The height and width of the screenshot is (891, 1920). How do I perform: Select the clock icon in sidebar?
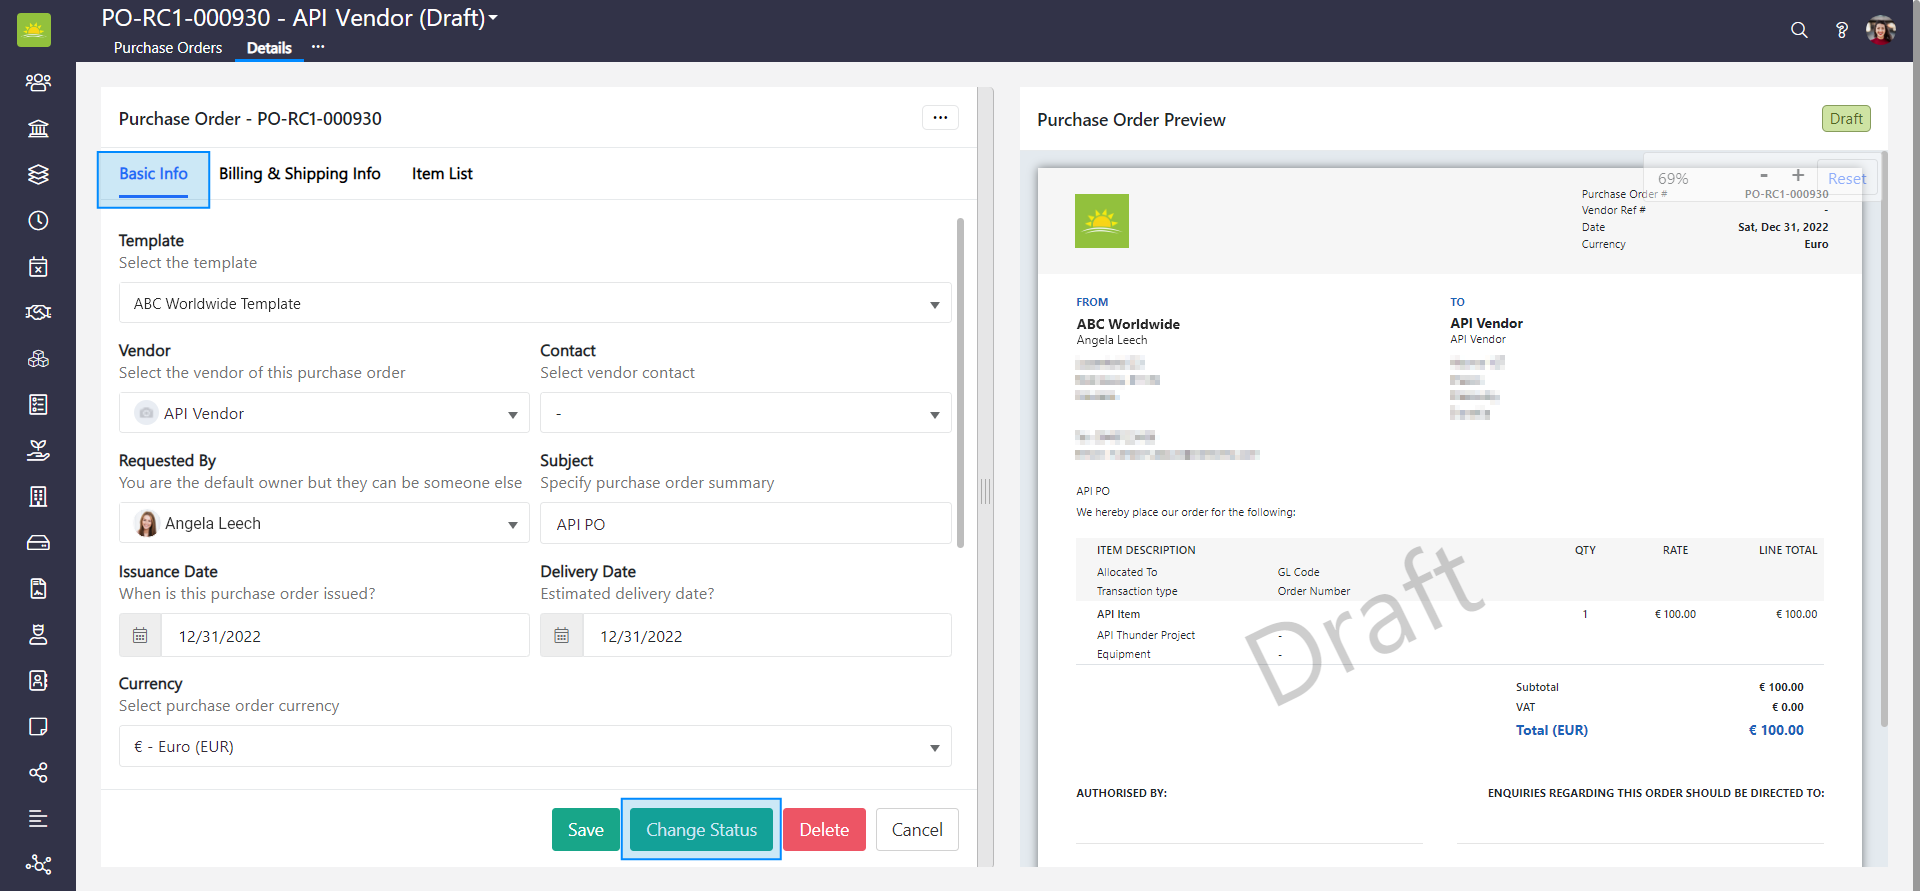38,220
